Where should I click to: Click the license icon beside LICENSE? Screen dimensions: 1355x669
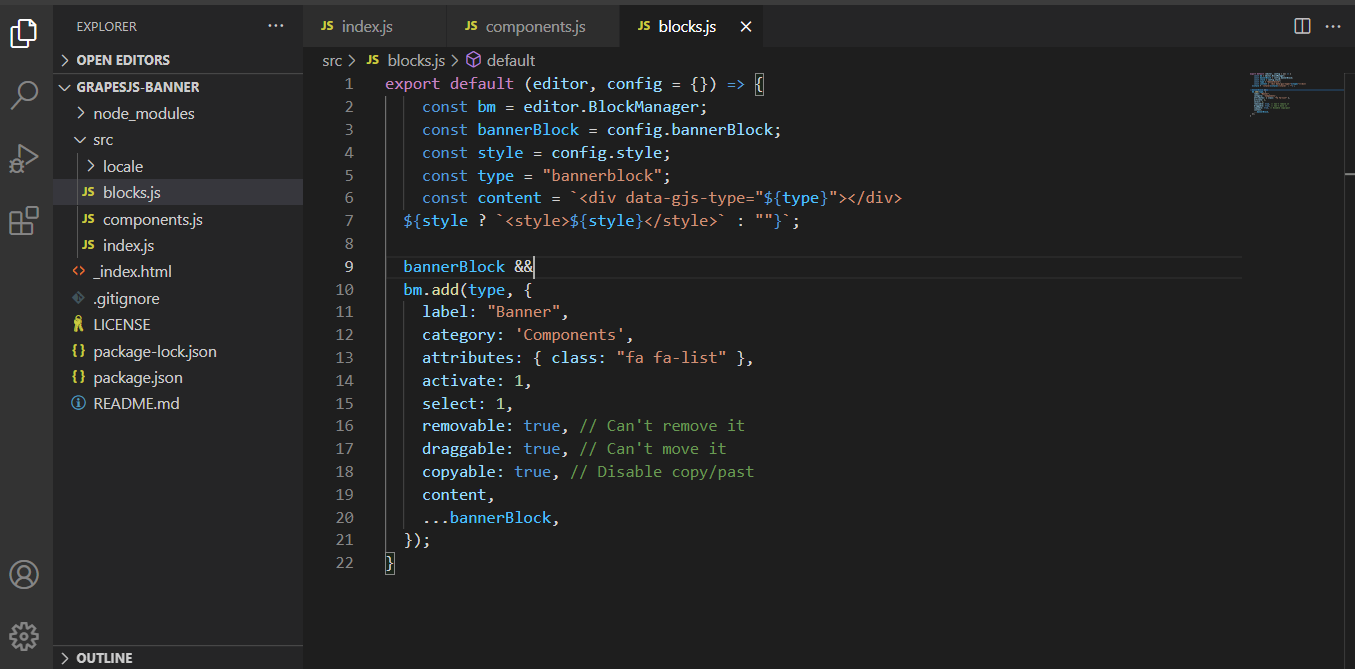coord(79,324)
